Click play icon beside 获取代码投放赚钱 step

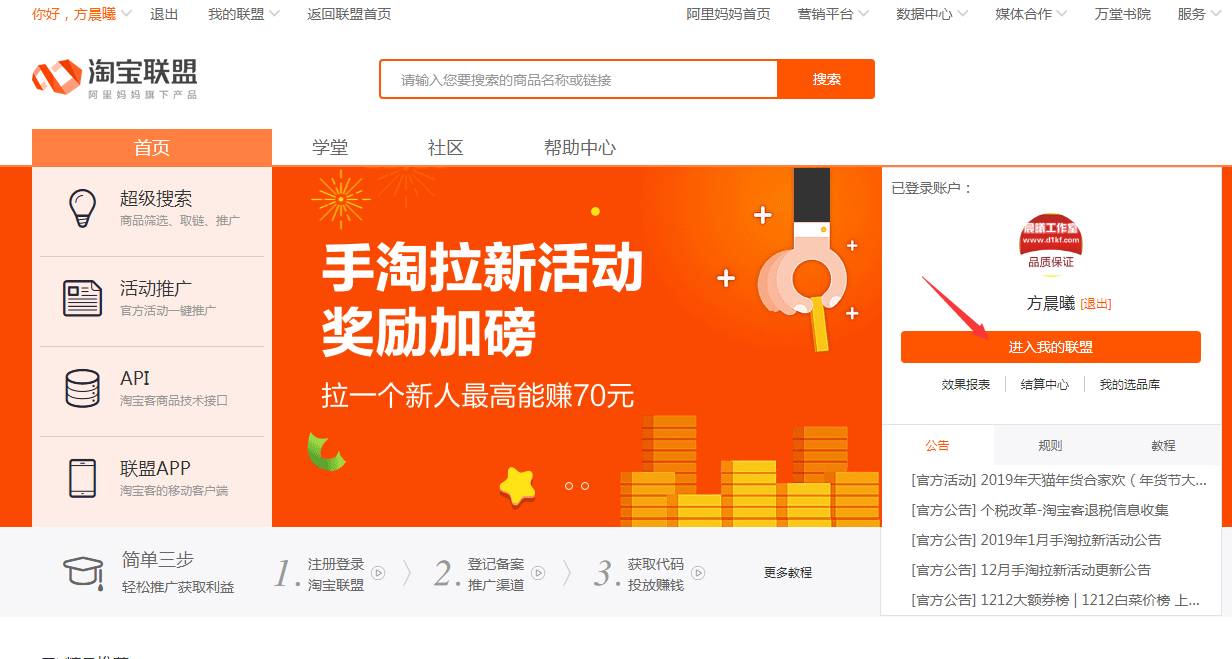(x=698, y=573)
